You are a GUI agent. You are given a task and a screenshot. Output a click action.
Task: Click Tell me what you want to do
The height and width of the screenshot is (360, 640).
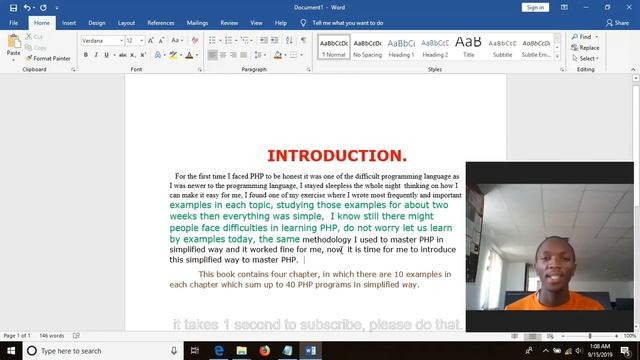347,23
